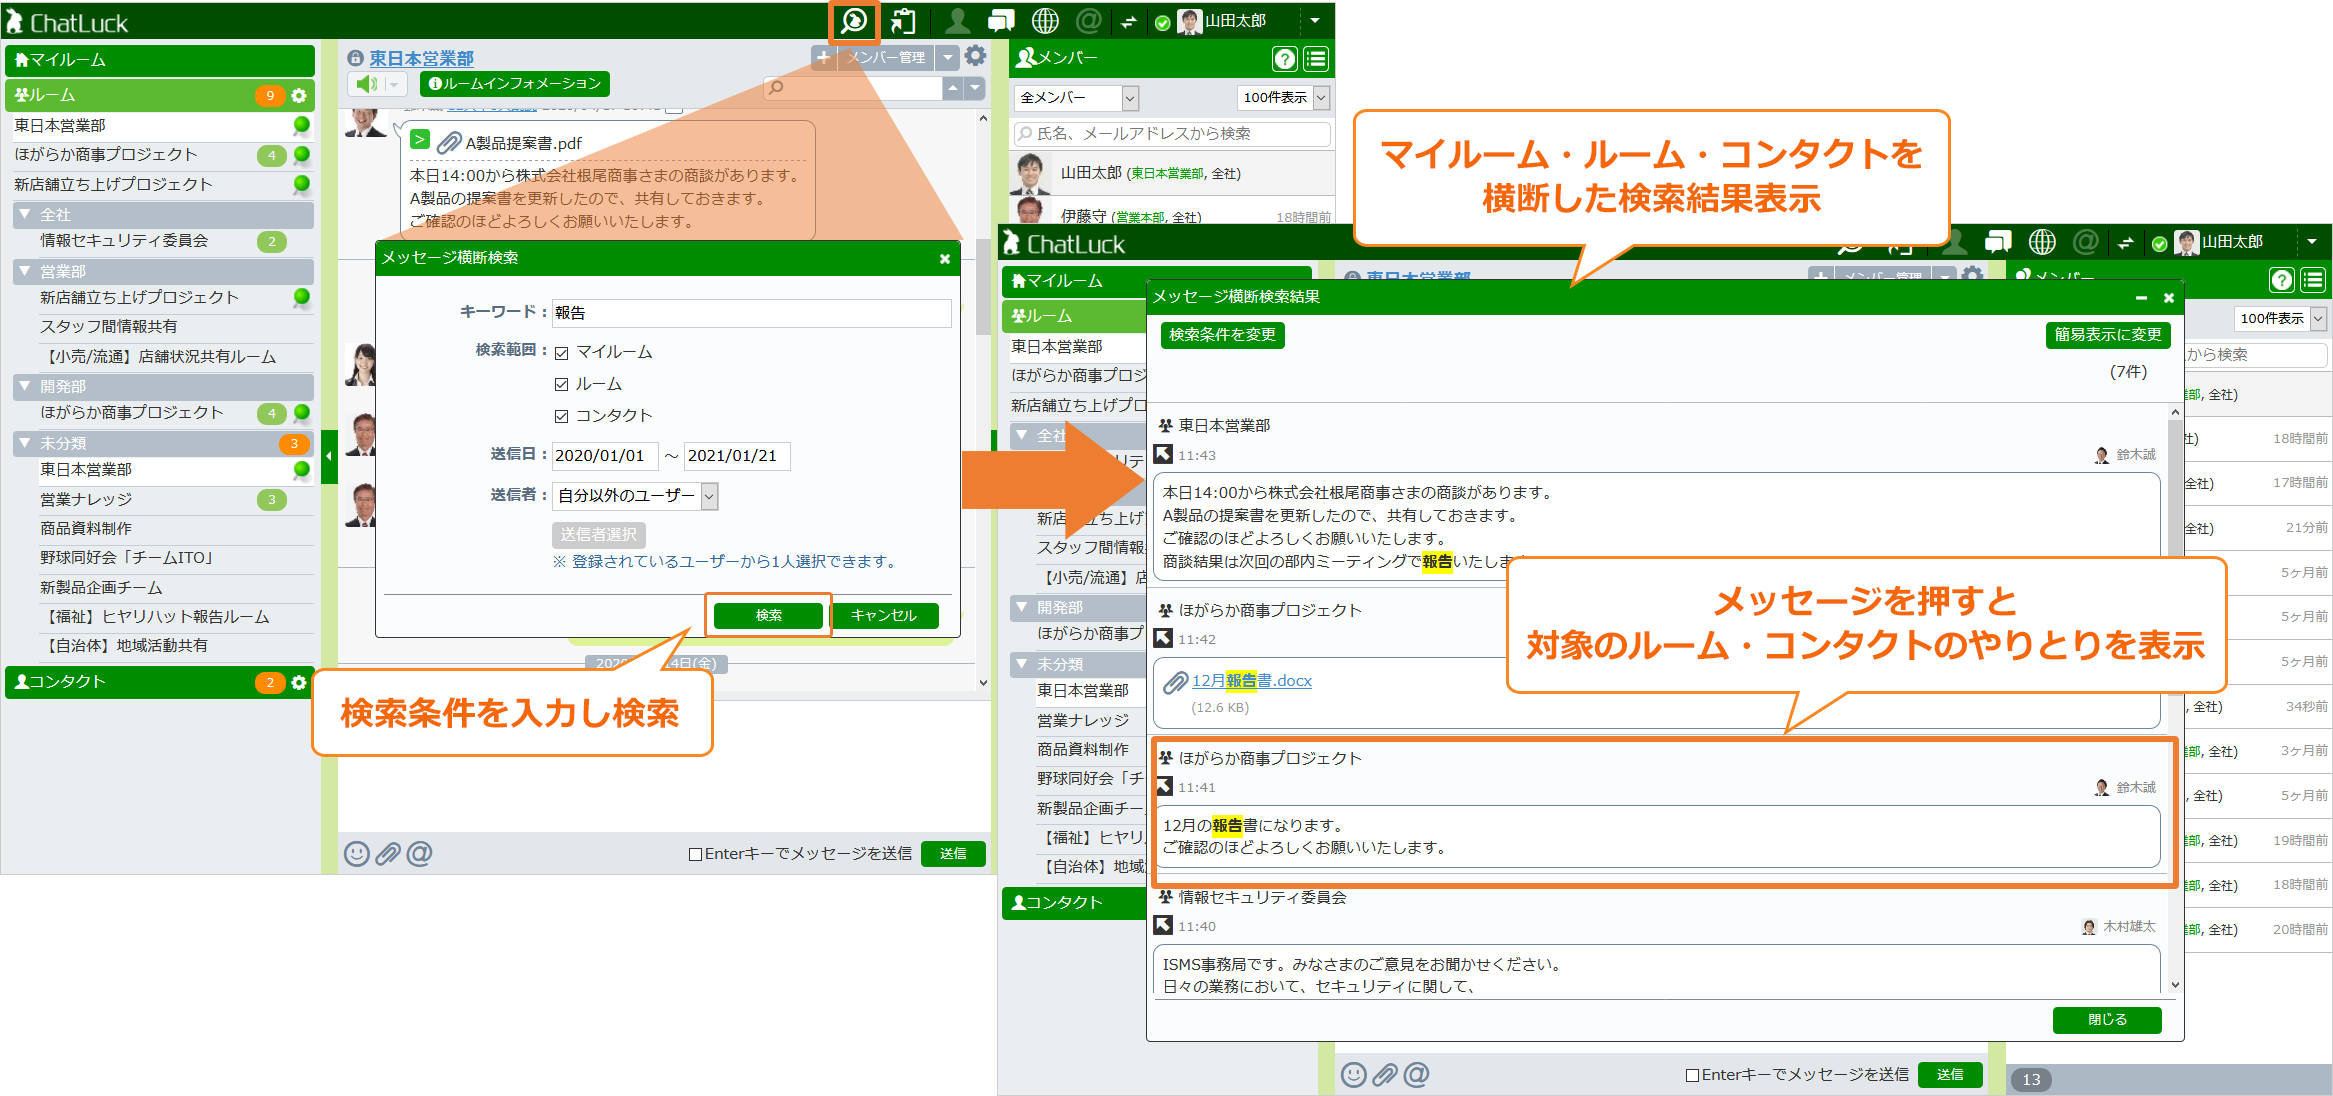
Task: Click the green presence status check icon beside 山田太郎
Action: [1162, 23]
